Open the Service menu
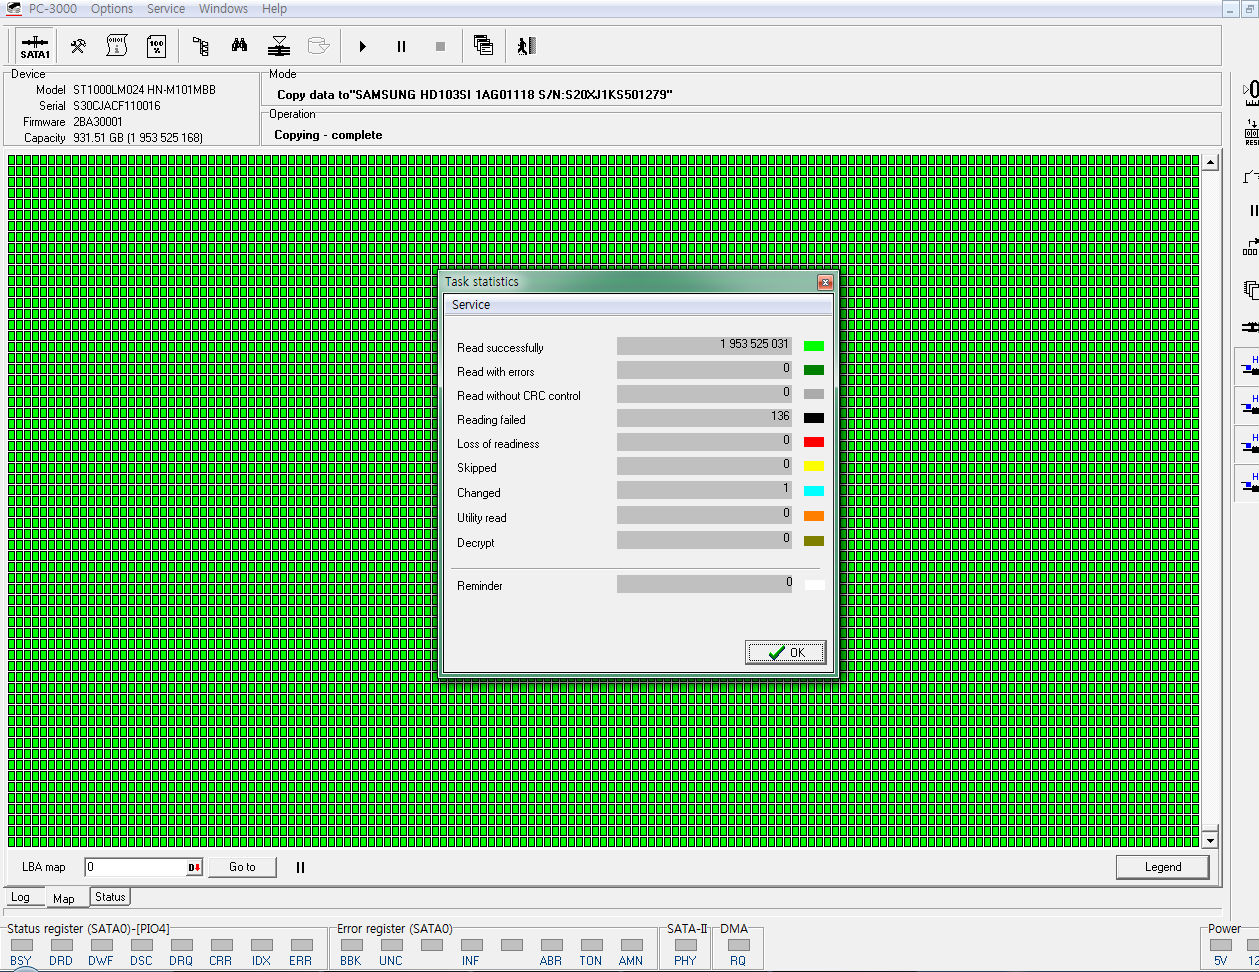Viewport: 1259px width, 972px height. [166, 9]
